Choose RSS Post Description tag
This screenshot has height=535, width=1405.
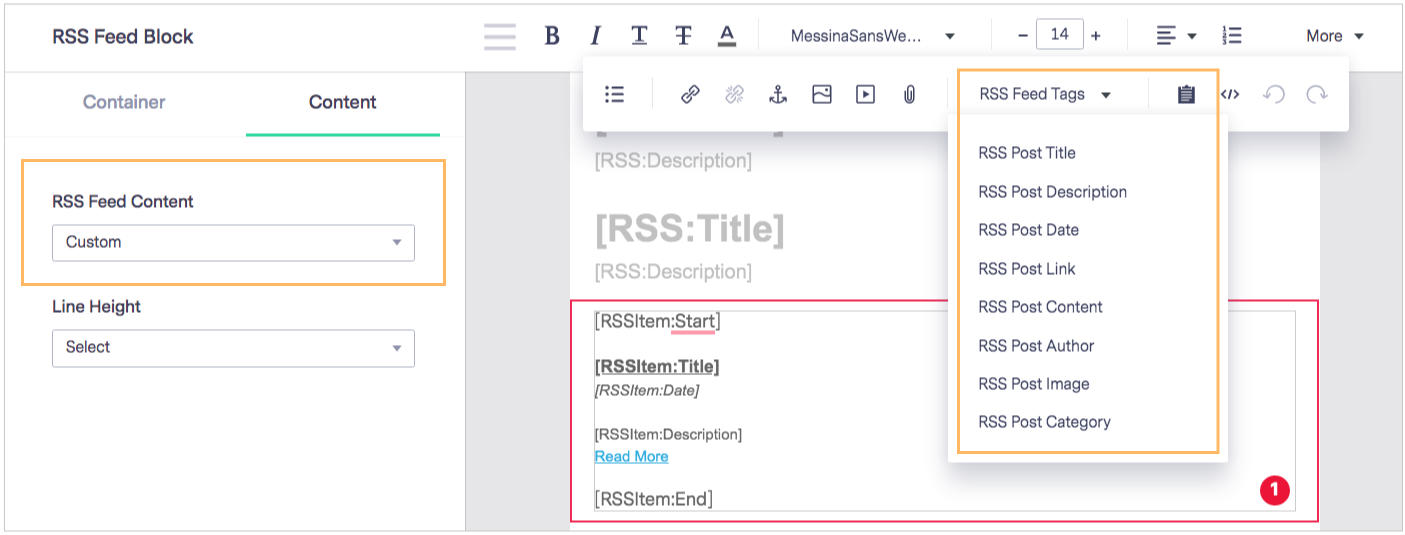click(1052, 192)
